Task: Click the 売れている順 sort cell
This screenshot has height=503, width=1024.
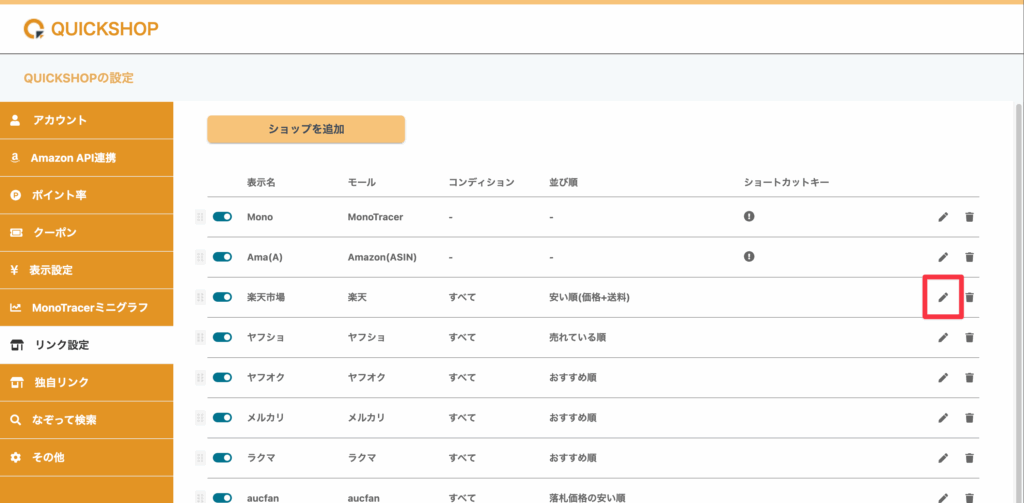Action: (x=579, y=338)
